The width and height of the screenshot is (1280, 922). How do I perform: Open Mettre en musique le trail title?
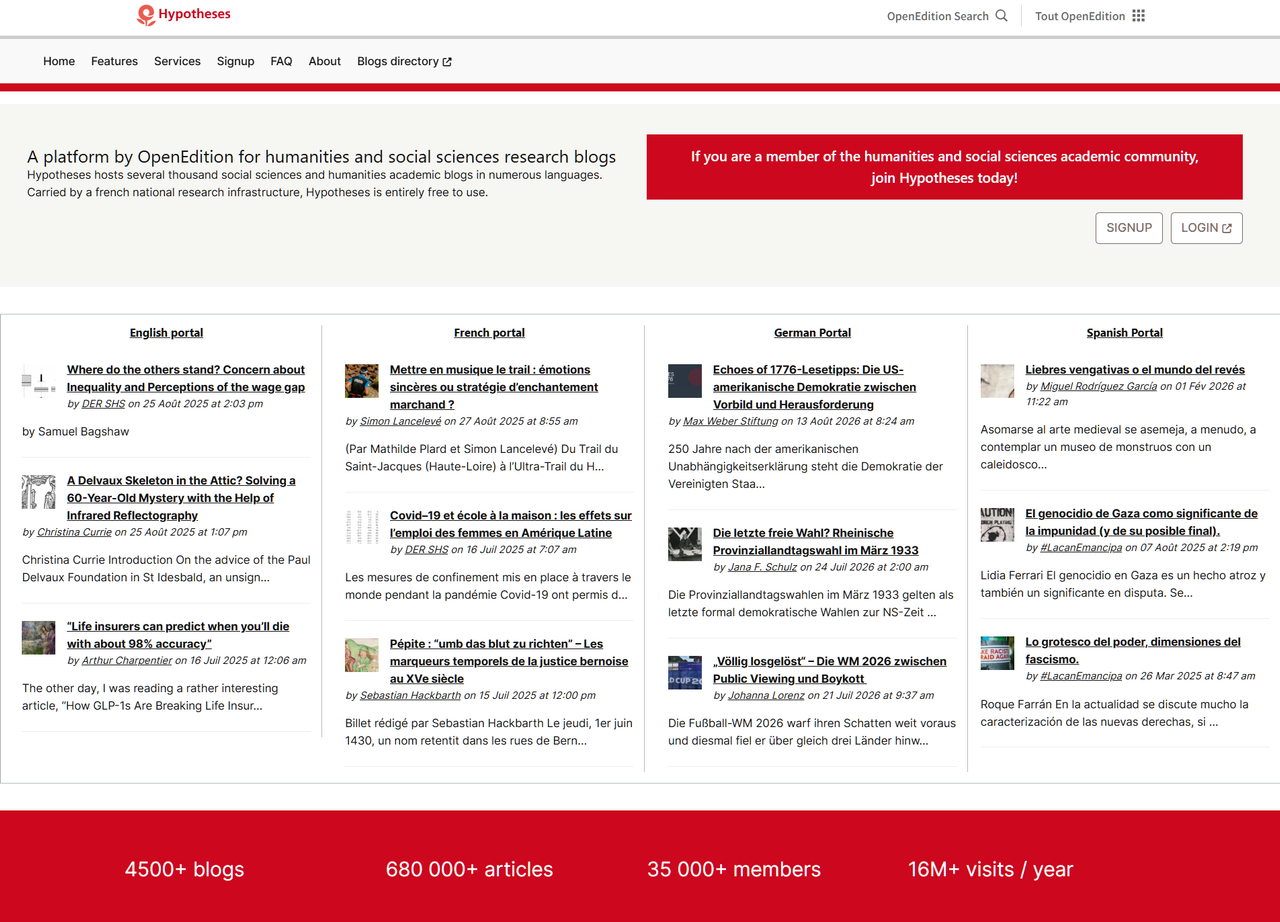coord(494,387)
